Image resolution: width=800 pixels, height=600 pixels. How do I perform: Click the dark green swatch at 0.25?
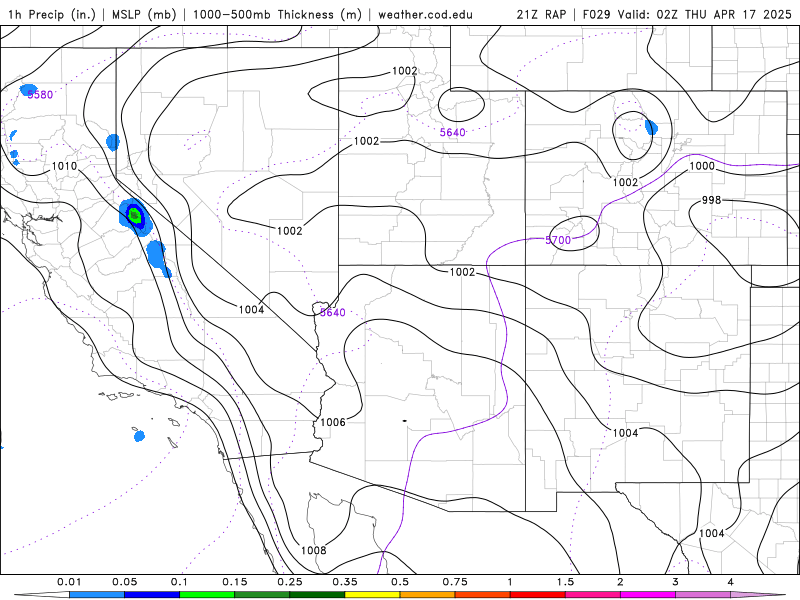pyautogui.click(x=317, y=595)
